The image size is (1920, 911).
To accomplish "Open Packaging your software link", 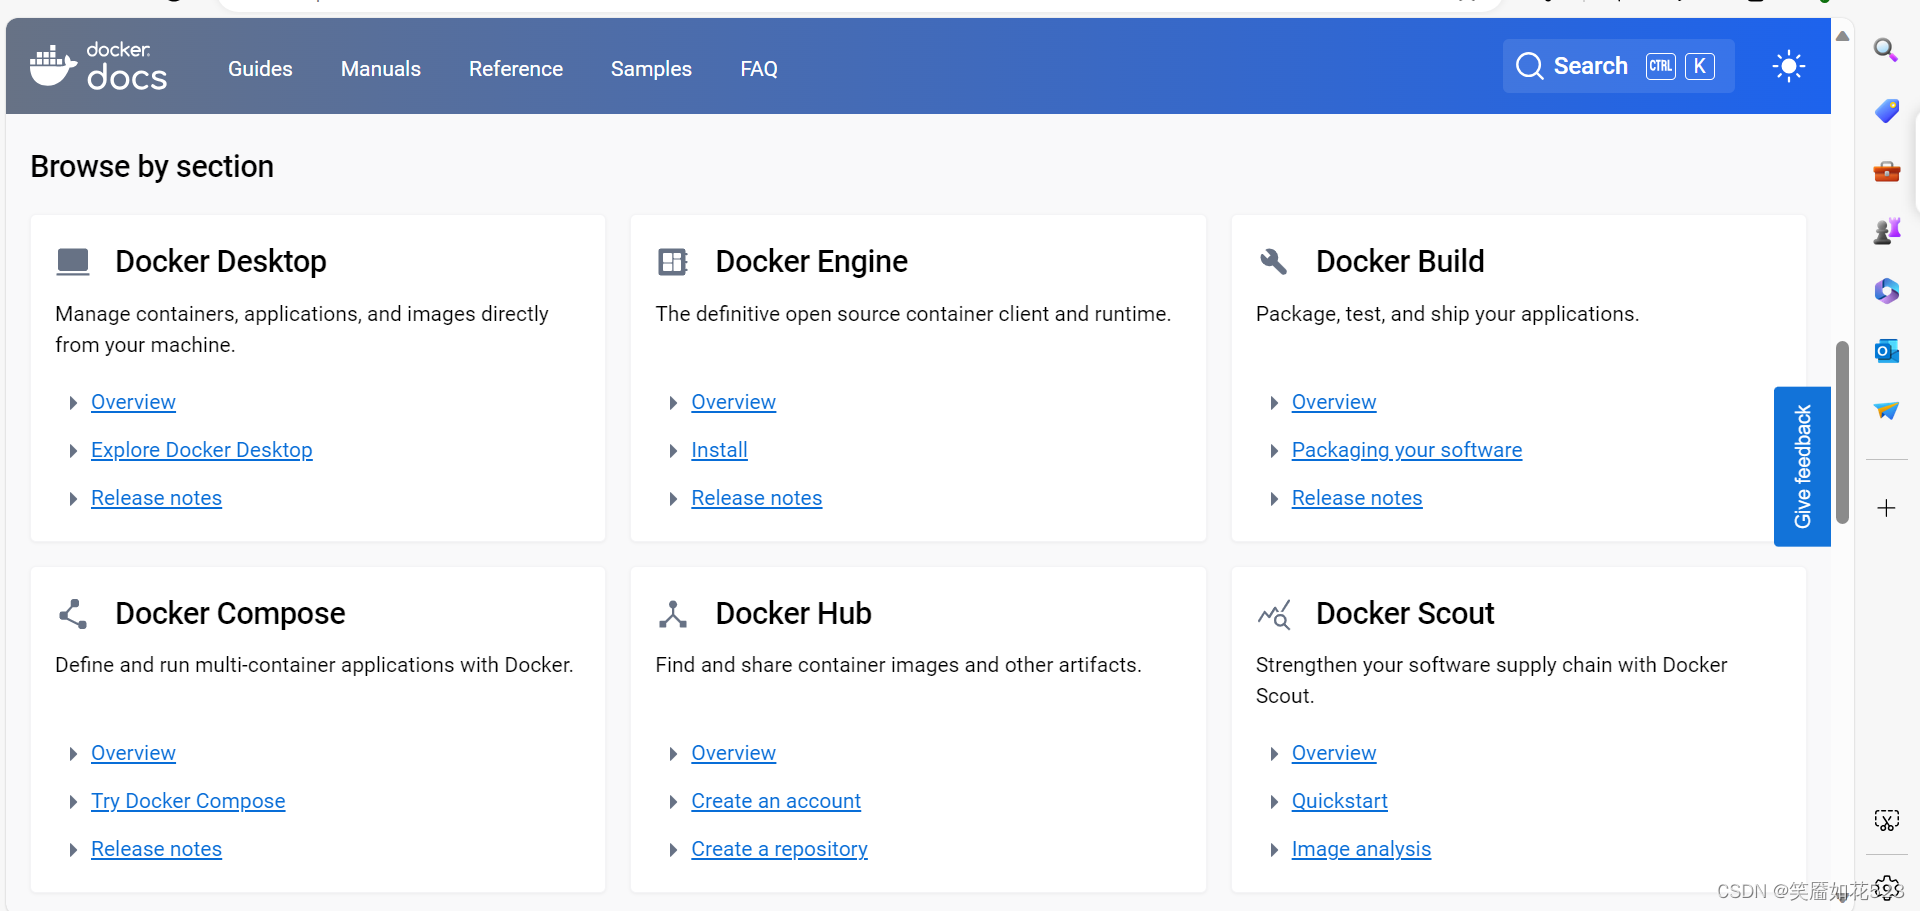I will [x=1407, y=450].
